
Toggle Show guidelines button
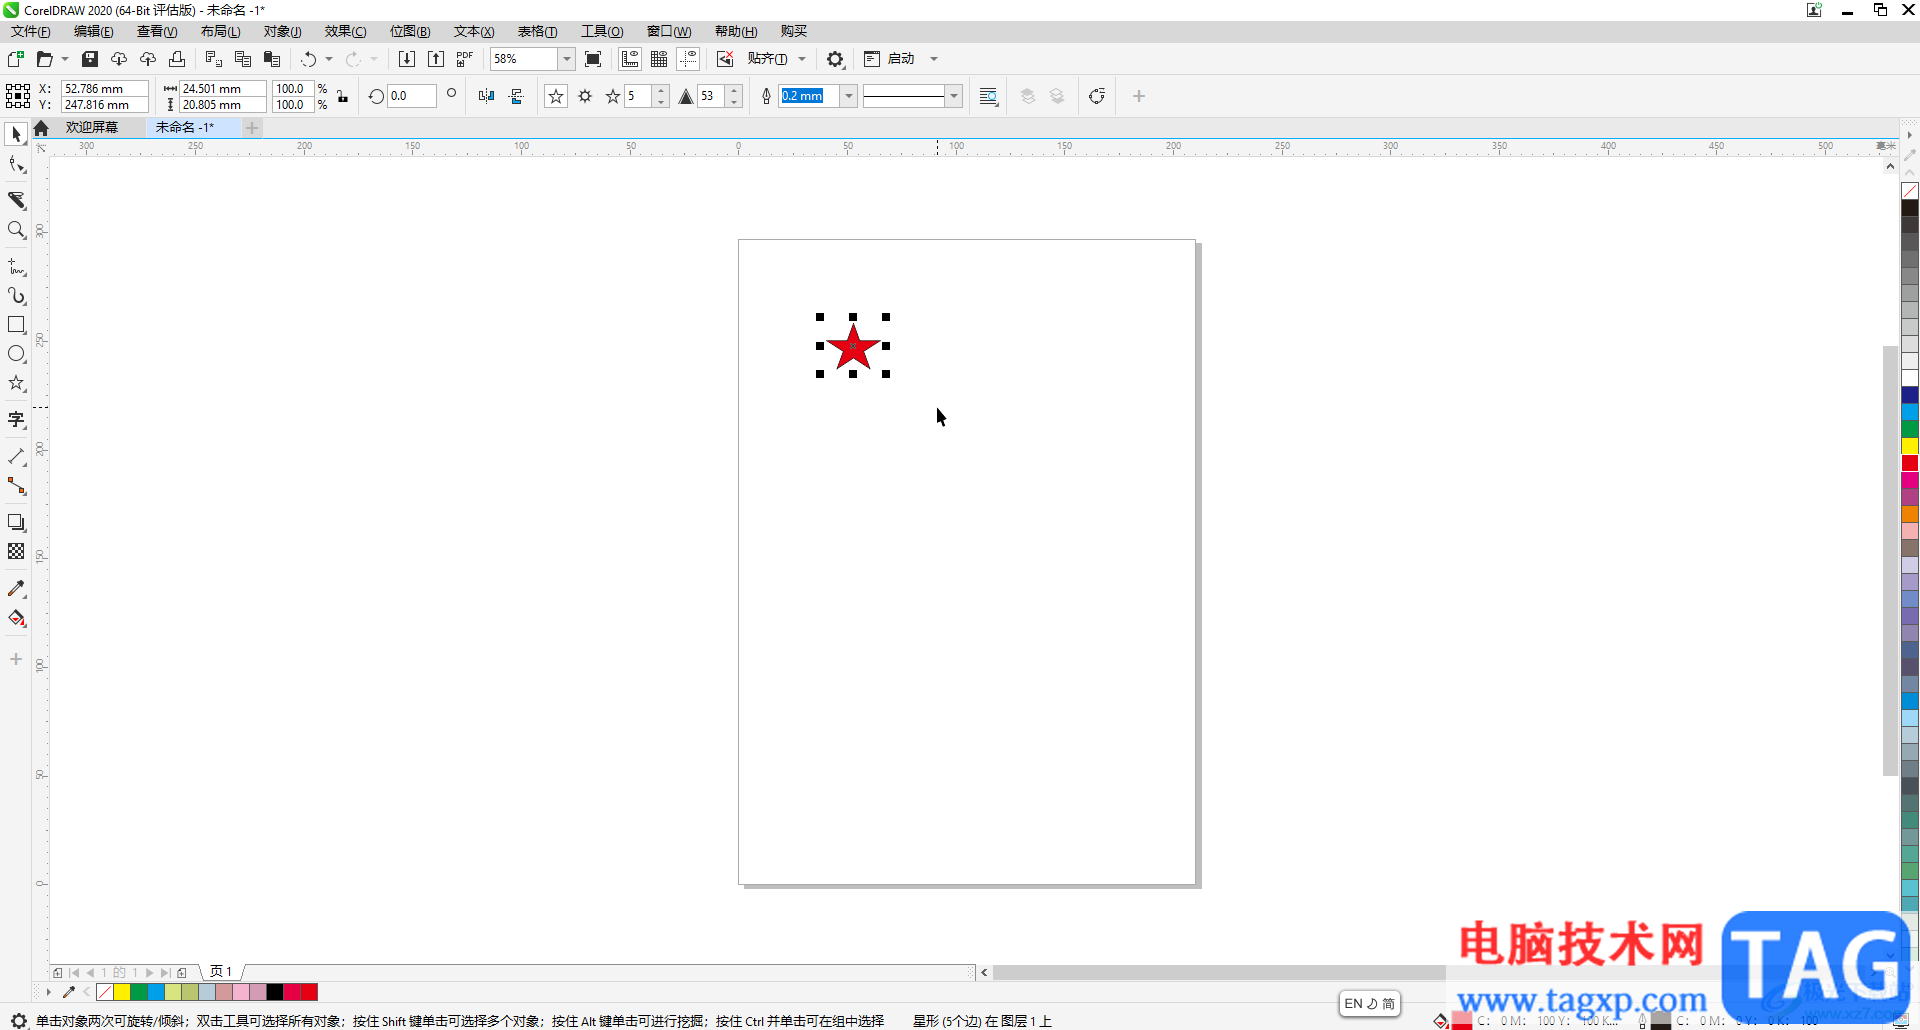[688, 59]
